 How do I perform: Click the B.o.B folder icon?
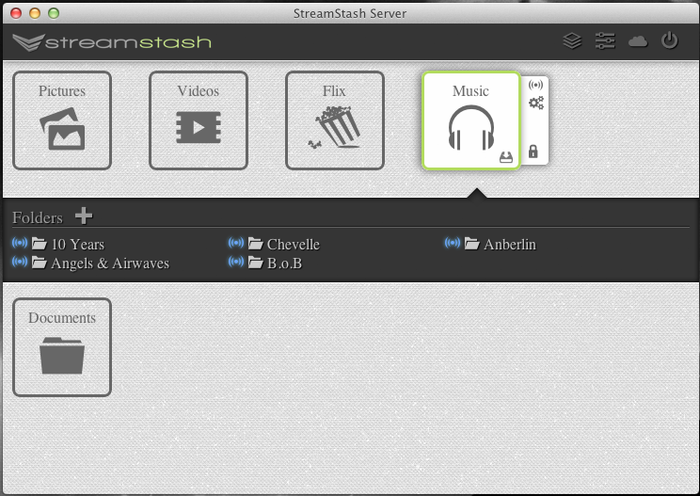pyautogui.click(x=255, y=263)
